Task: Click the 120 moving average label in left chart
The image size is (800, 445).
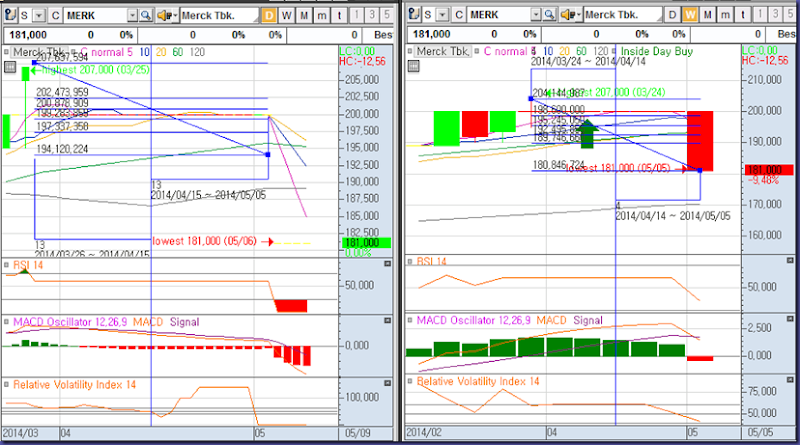Action: tap(197, 52)
